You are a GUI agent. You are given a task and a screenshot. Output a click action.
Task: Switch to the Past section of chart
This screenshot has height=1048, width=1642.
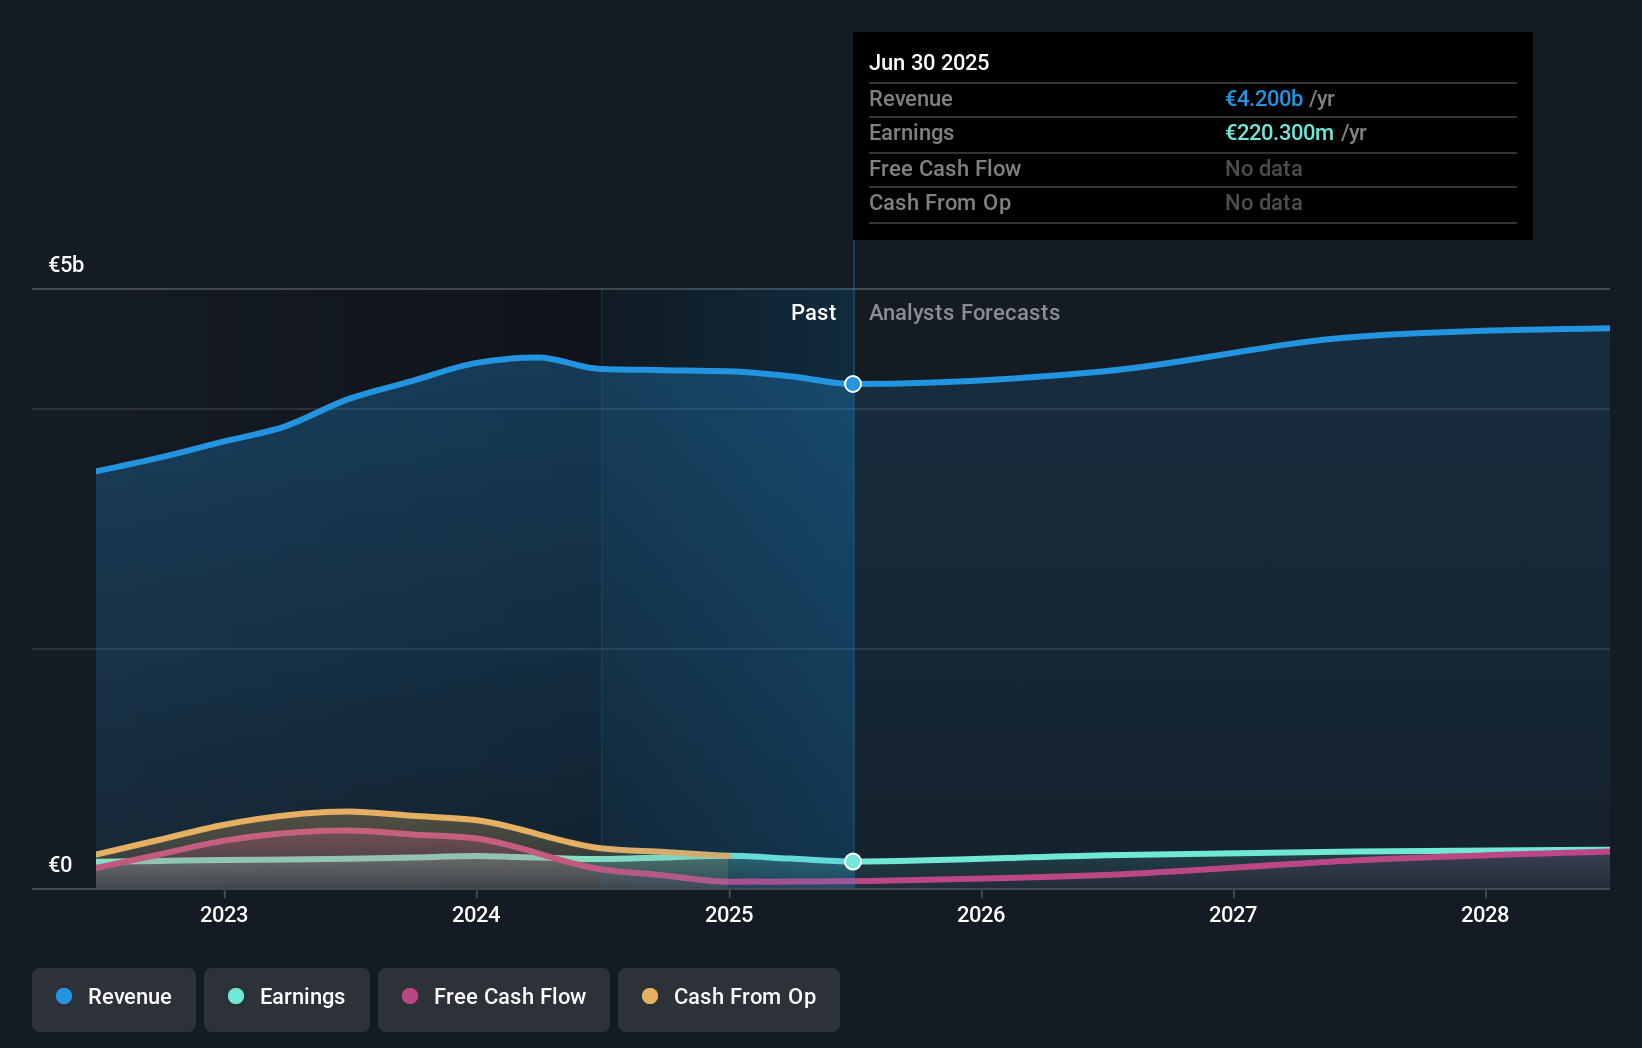pos(813,312)
